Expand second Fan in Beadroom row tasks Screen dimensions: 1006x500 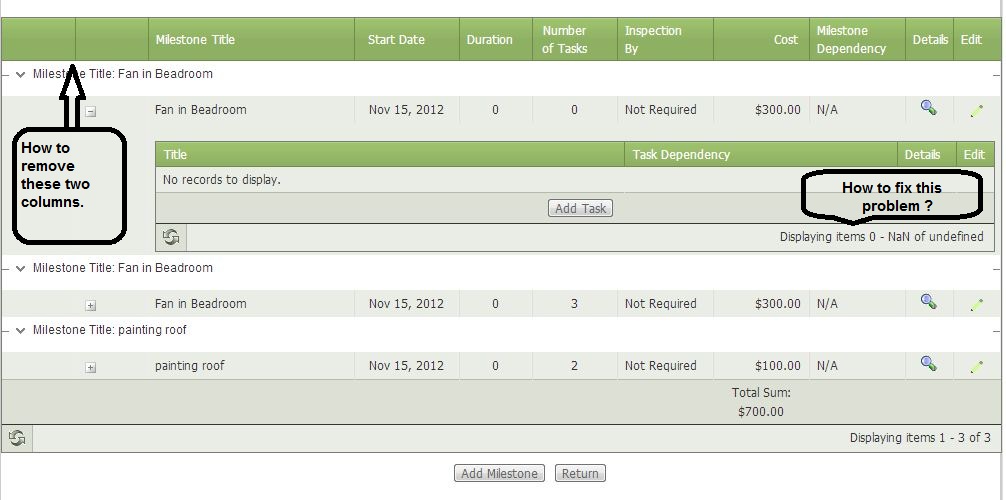pos(90,305)
